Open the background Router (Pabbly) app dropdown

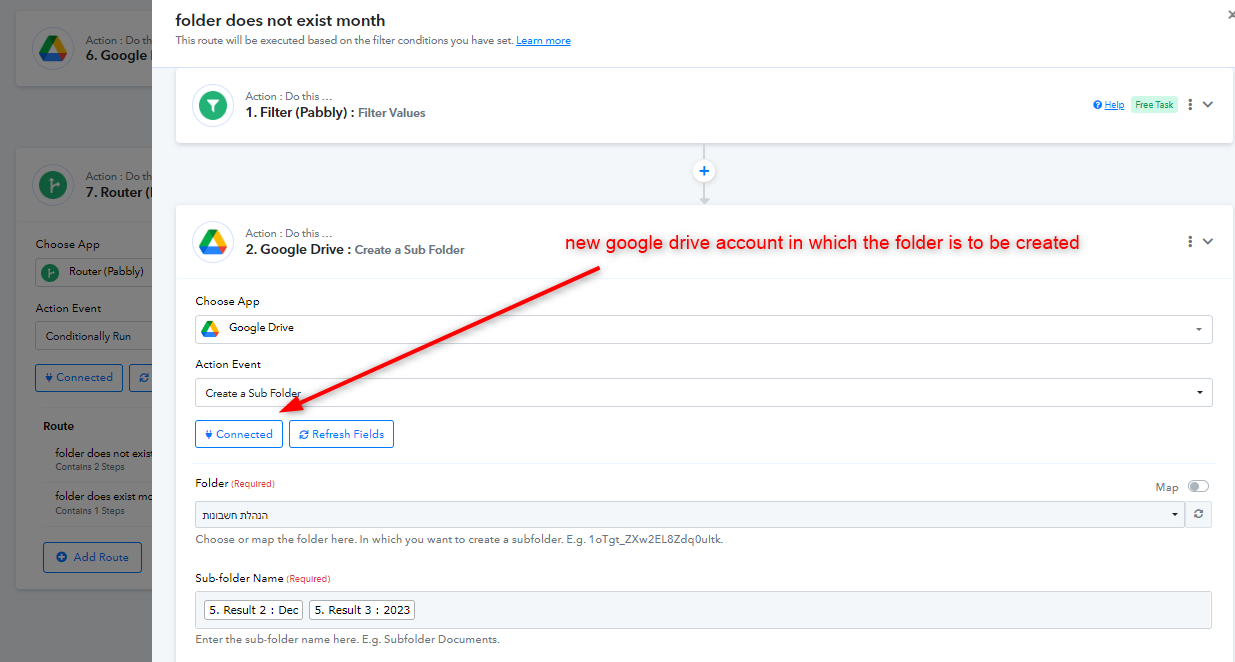pos(93,272)
